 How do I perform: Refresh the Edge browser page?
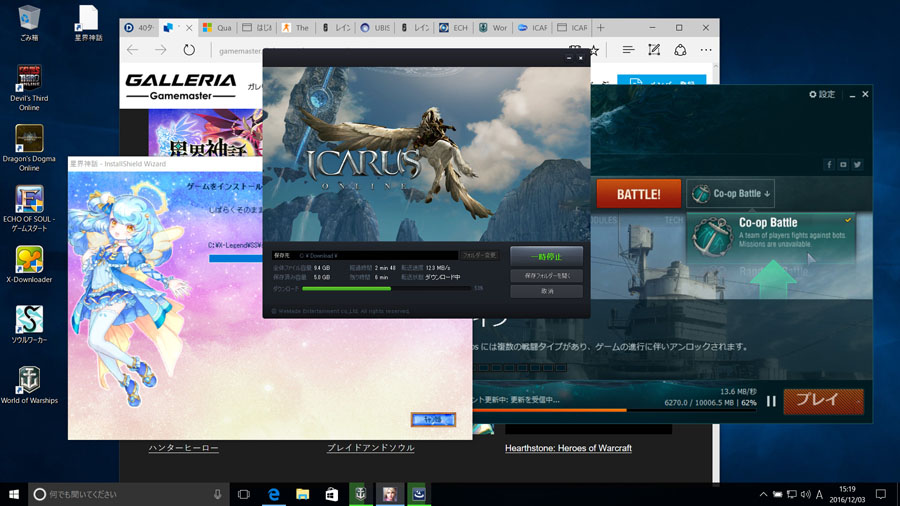point(189,49)
